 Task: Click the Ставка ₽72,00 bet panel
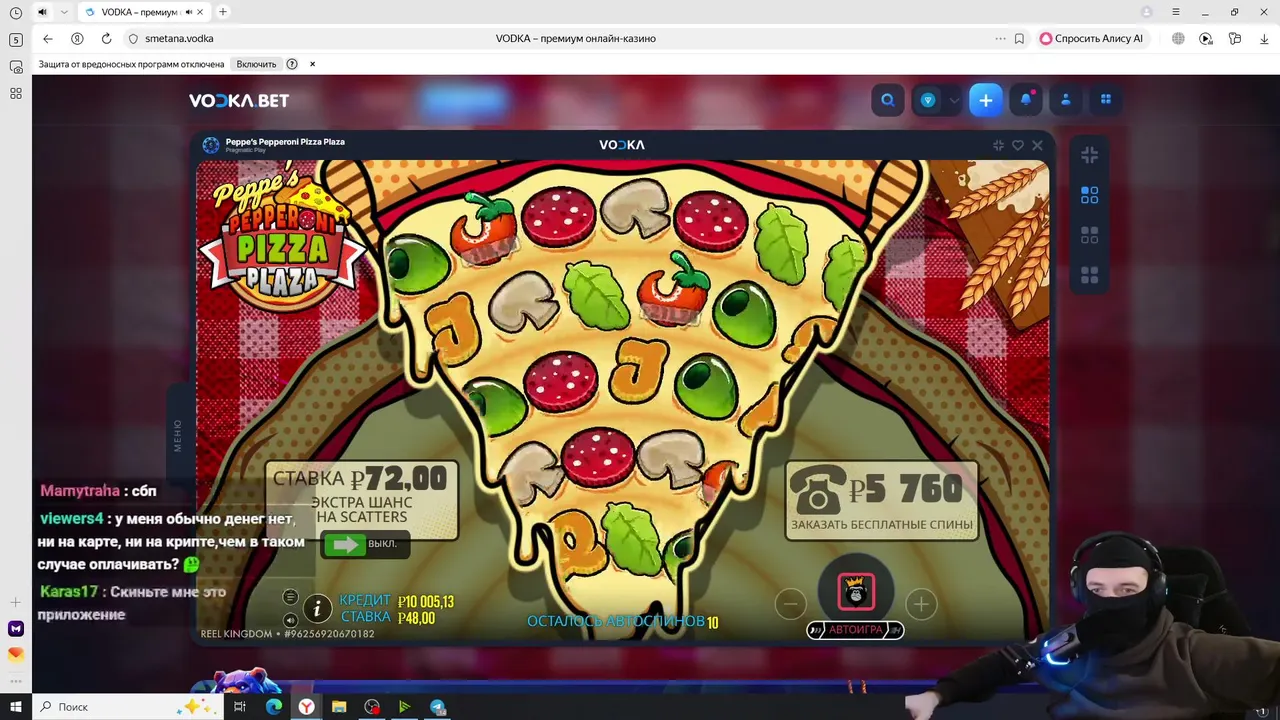(361, 500)
